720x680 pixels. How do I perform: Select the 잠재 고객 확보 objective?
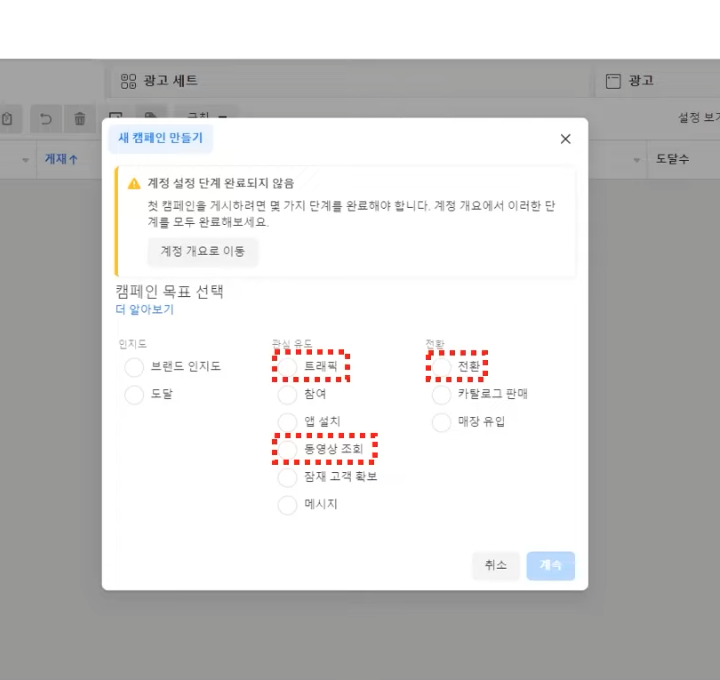288,477
